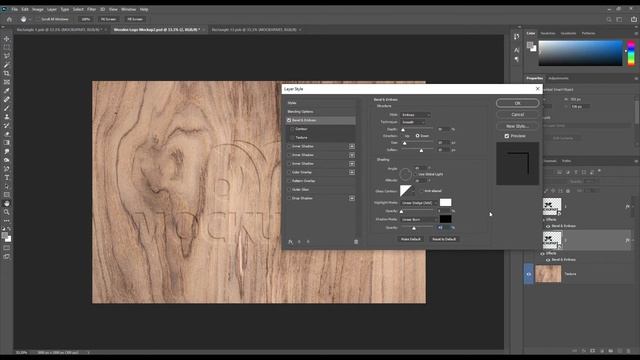Viewport: 640px width, 360px height.
Task: Select the Spot Healing Brush tool
Action: pyautogui.click(x=7, y=100)
